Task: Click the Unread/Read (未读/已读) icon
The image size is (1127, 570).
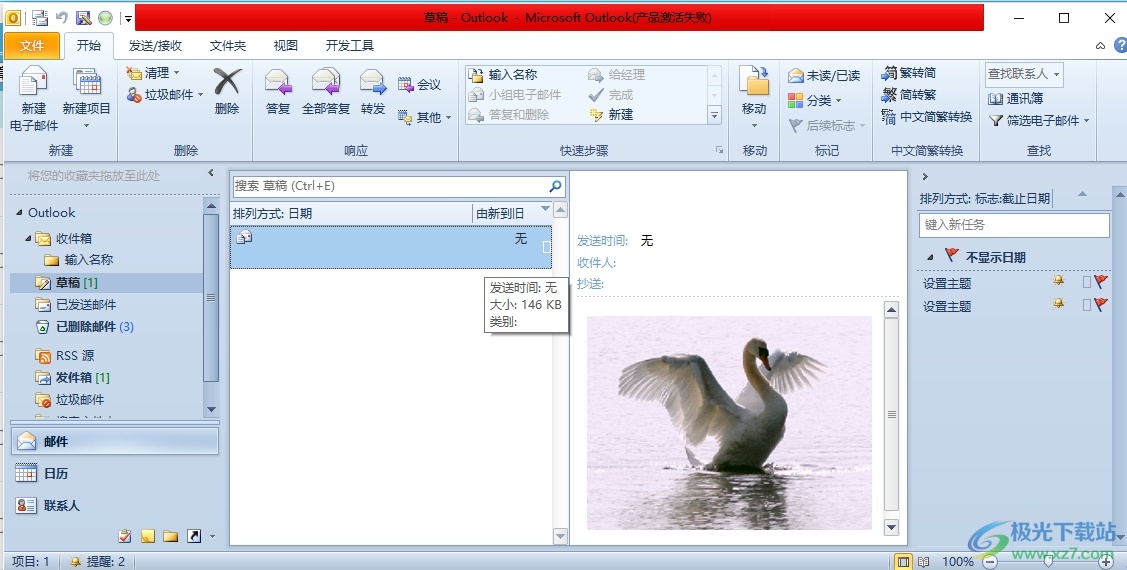Action: click(796, 75)
